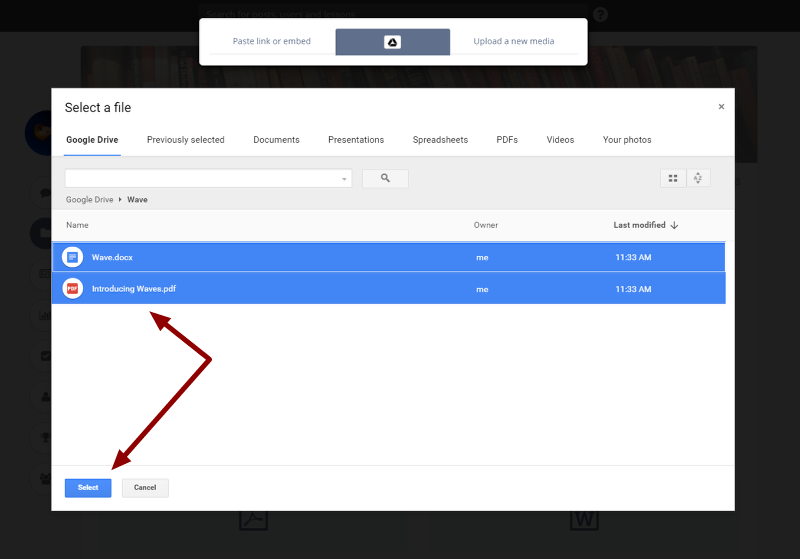Click the Google Drive icon tab

point(392,42)
